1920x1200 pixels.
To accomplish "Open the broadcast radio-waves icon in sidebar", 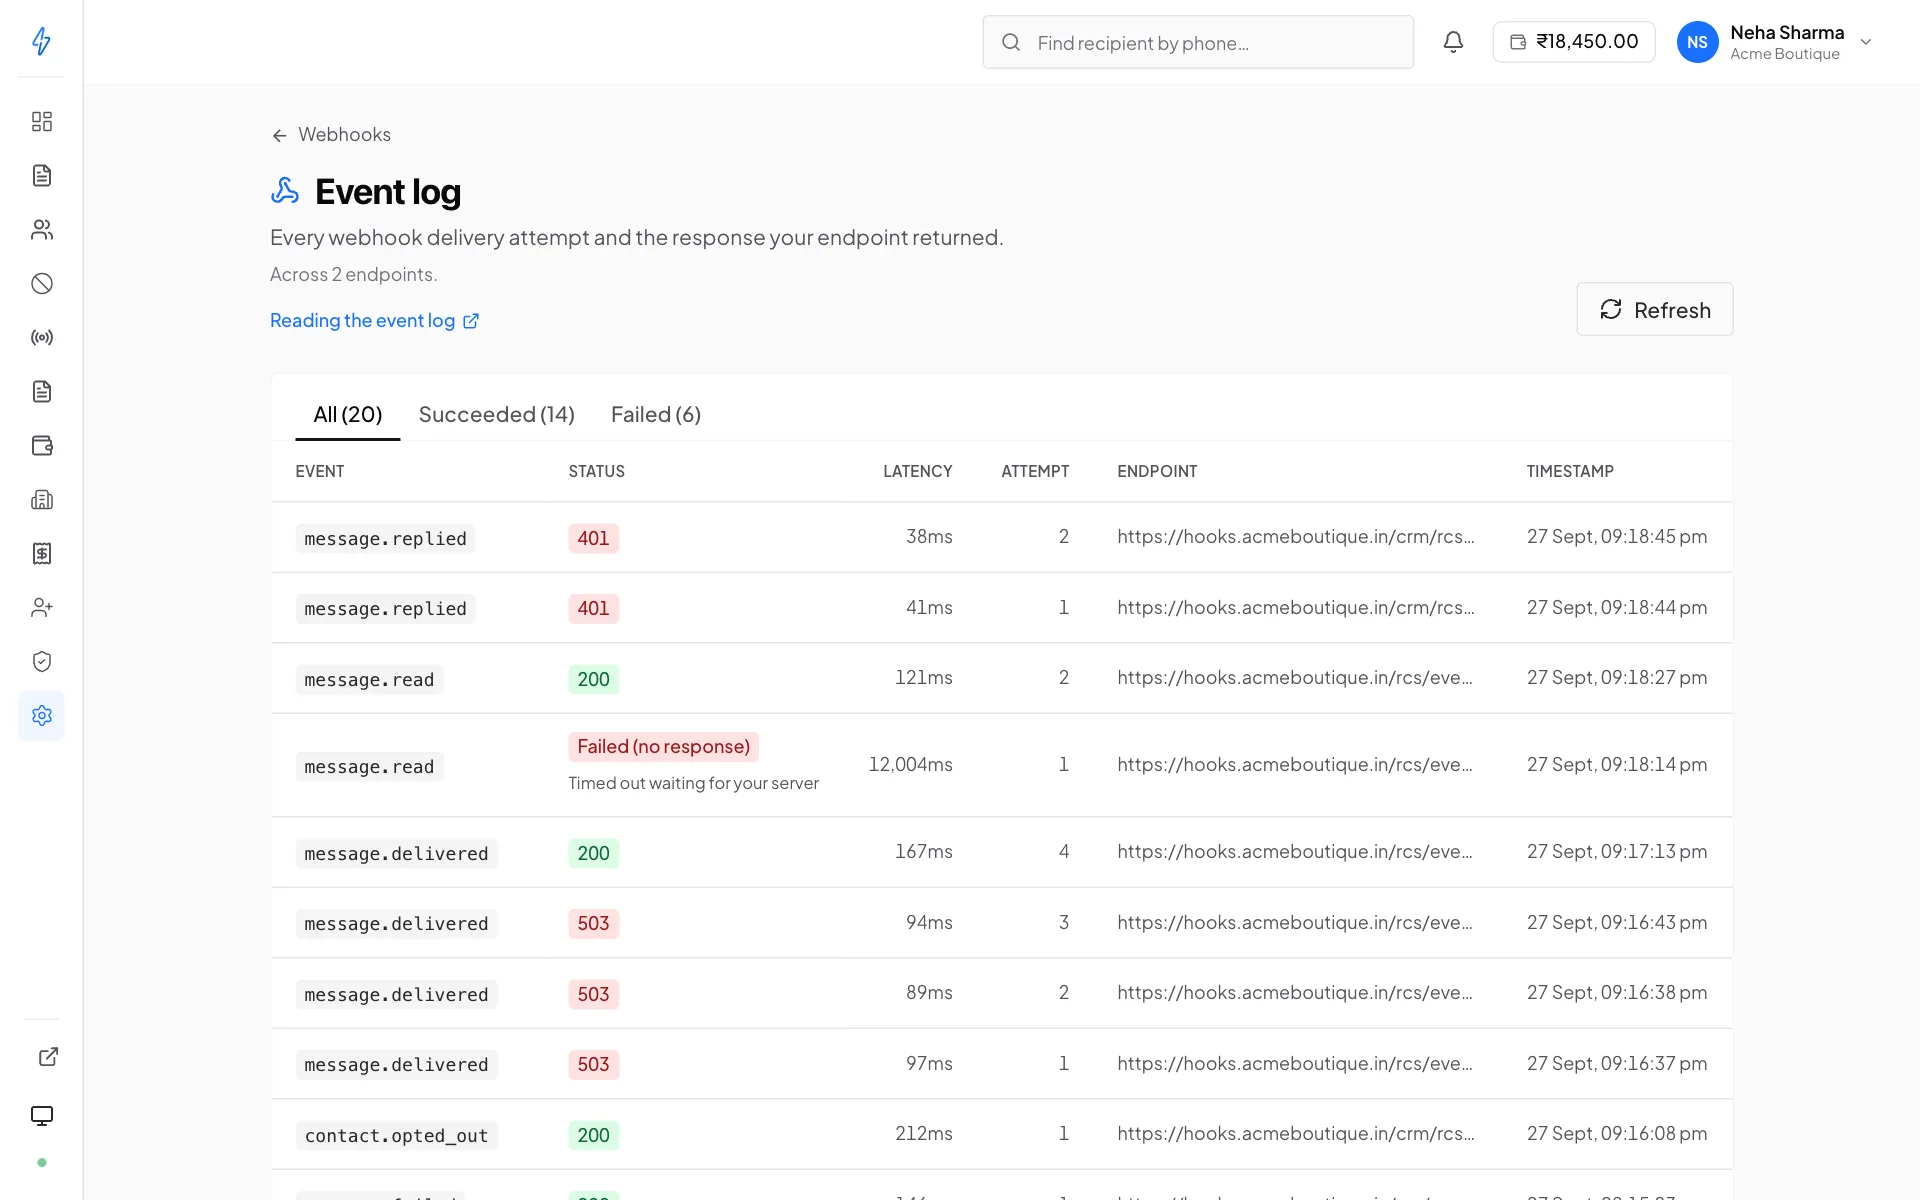I will pos(41,337).
